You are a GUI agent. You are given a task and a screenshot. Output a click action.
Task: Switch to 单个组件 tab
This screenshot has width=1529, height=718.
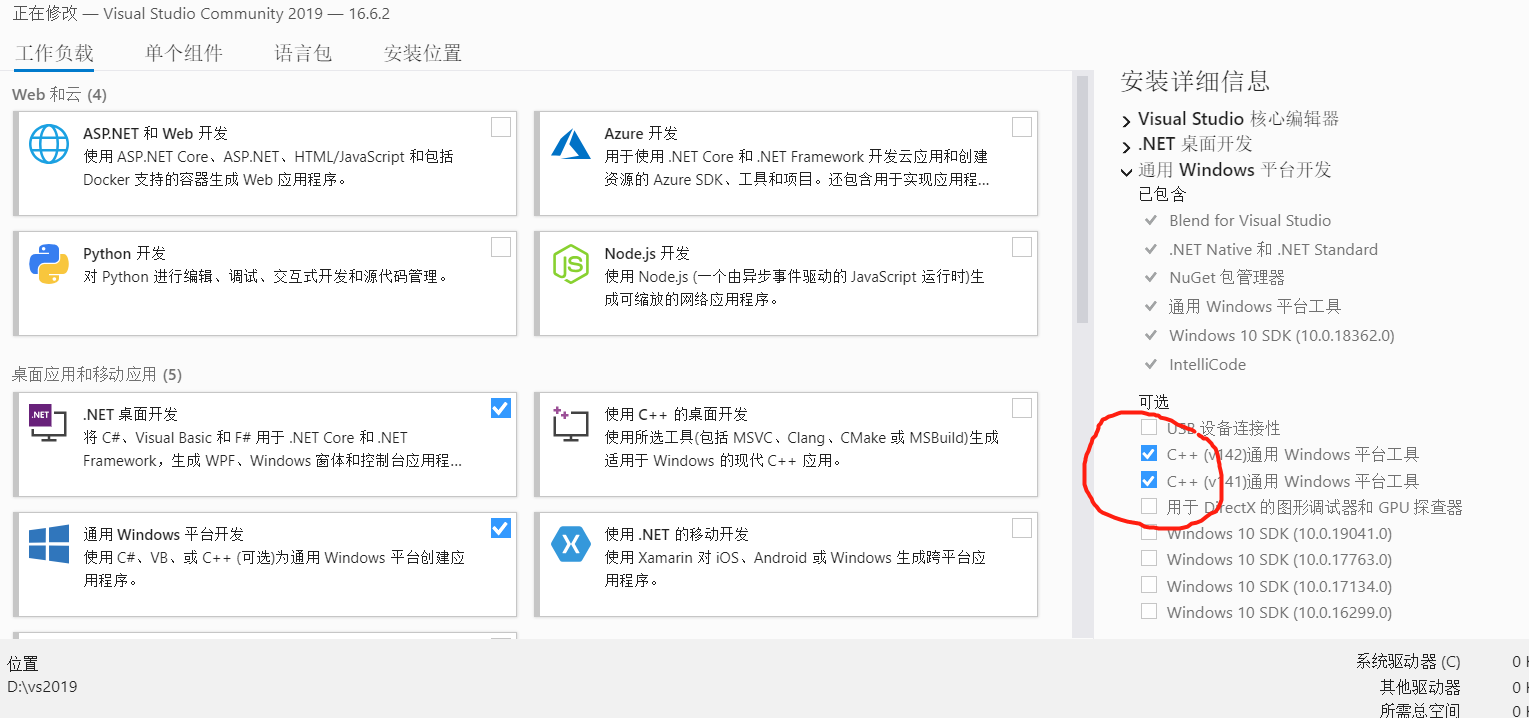click(x=184, y=54)
